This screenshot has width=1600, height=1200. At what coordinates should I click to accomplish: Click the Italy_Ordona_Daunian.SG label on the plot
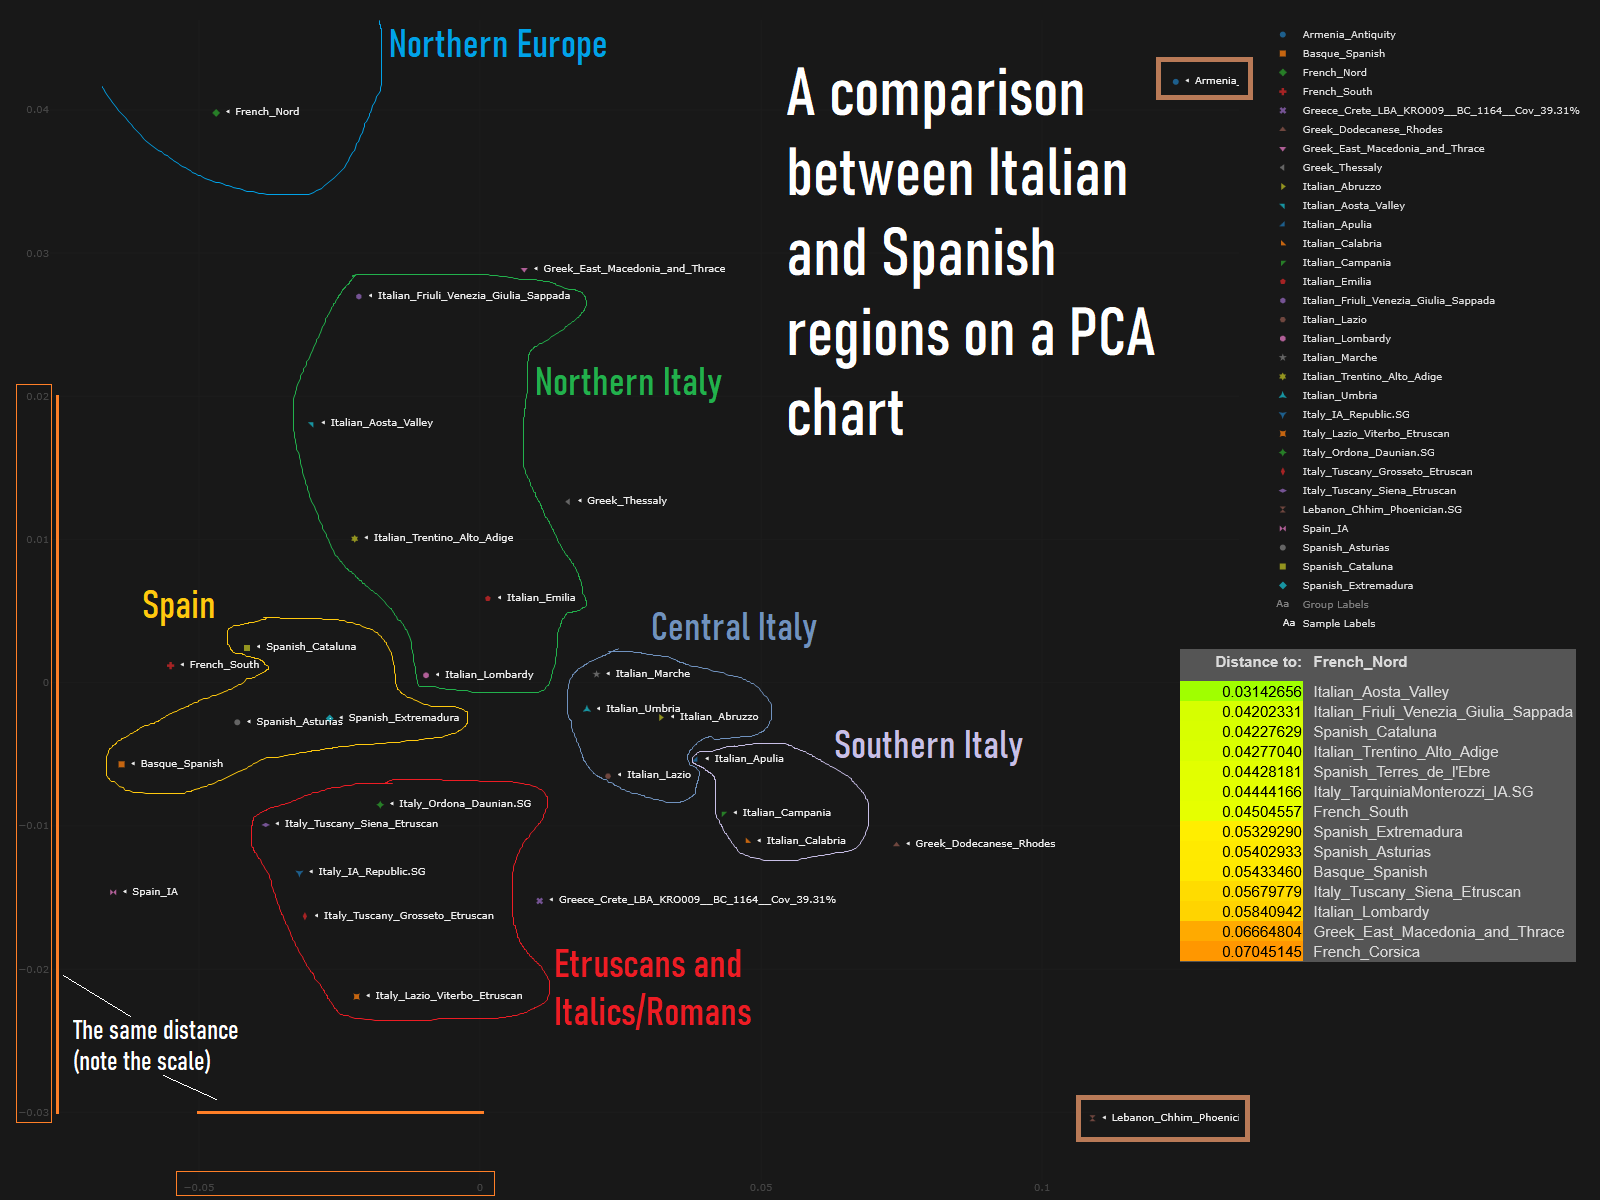pos(465,804)
